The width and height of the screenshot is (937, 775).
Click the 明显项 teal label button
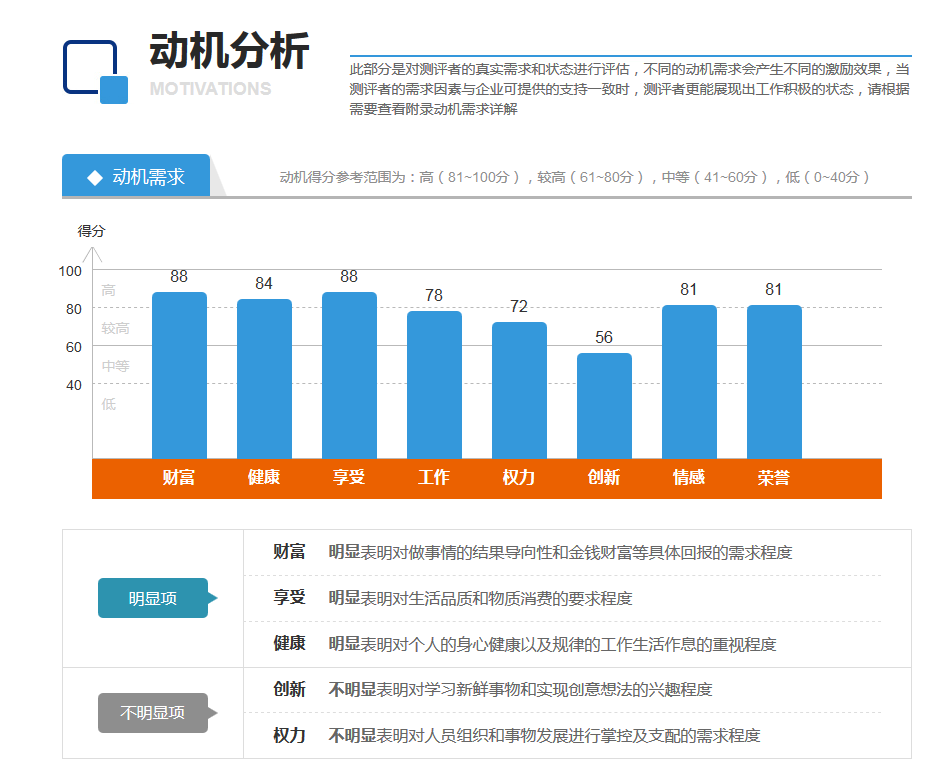[x=153, y=598]
